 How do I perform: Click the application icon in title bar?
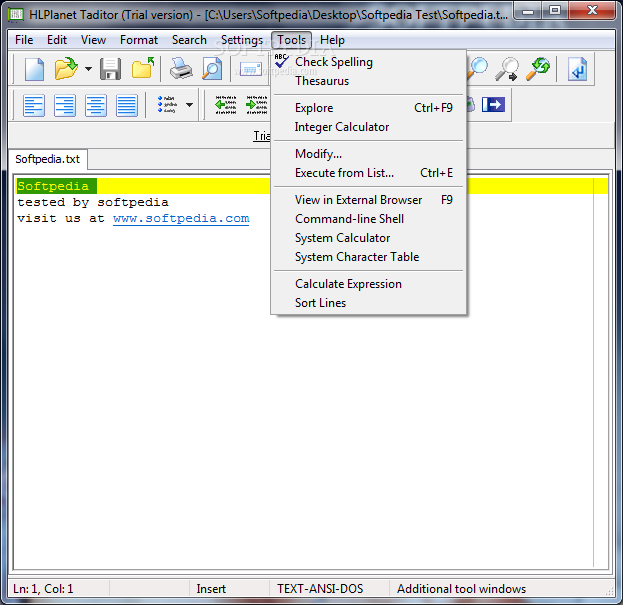(16, 14)
